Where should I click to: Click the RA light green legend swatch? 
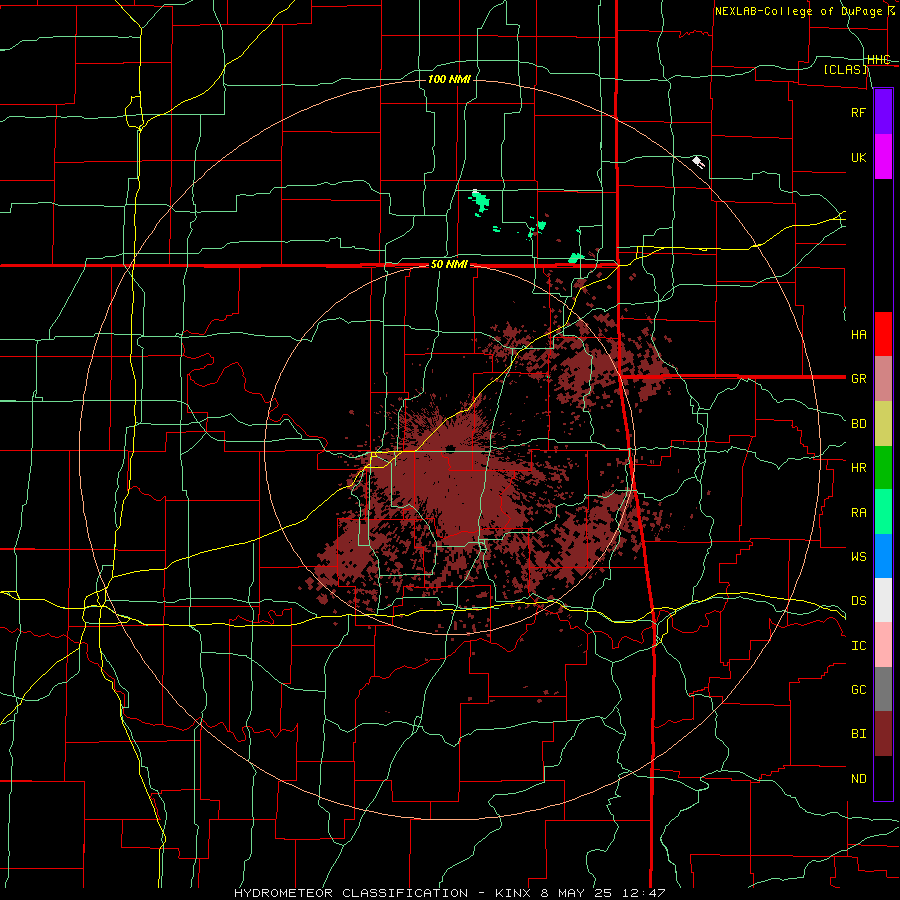pos(883,512)
